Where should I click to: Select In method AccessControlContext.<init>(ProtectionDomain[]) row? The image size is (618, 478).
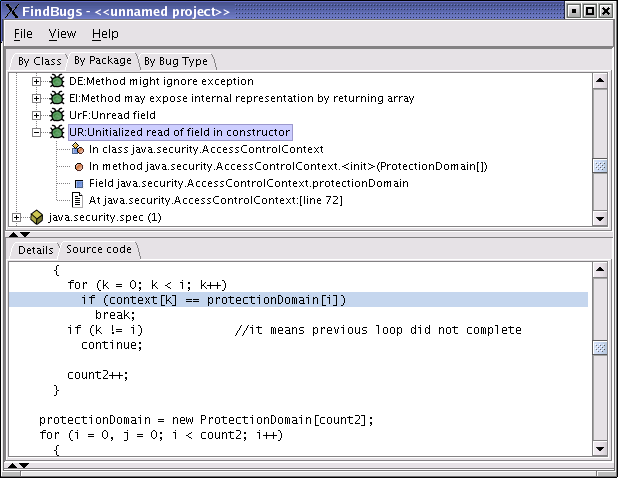click(x=288, y=166)
